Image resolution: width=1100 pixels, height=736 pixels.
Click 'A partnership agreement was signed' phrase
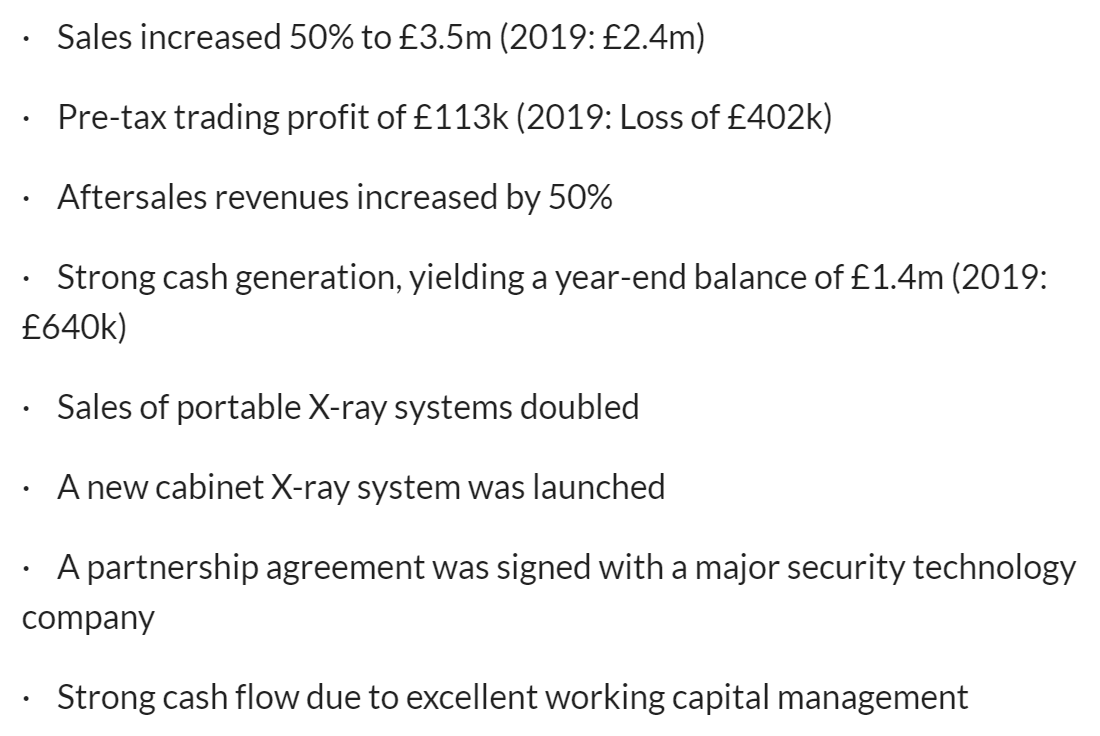pyautogui.click(x=324, y=568)
